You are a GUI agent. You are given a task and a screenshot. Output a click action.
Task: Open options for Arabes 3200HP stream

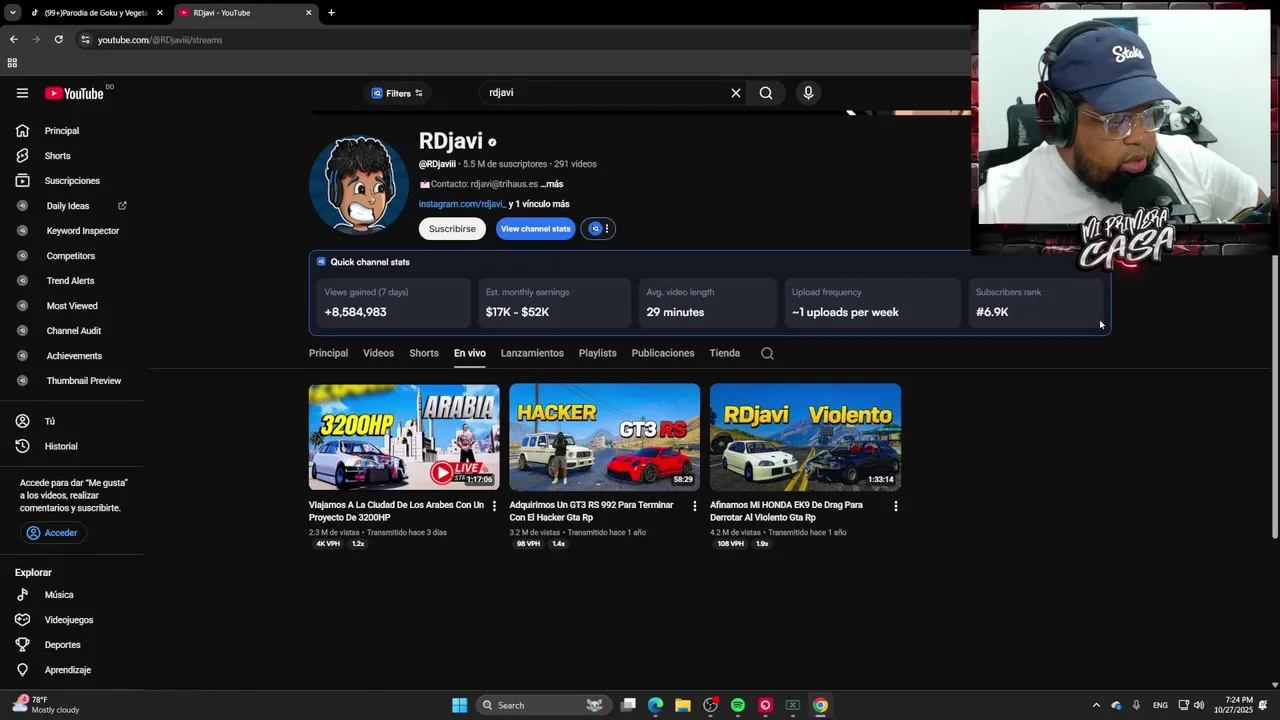click(x=494, y=506)
